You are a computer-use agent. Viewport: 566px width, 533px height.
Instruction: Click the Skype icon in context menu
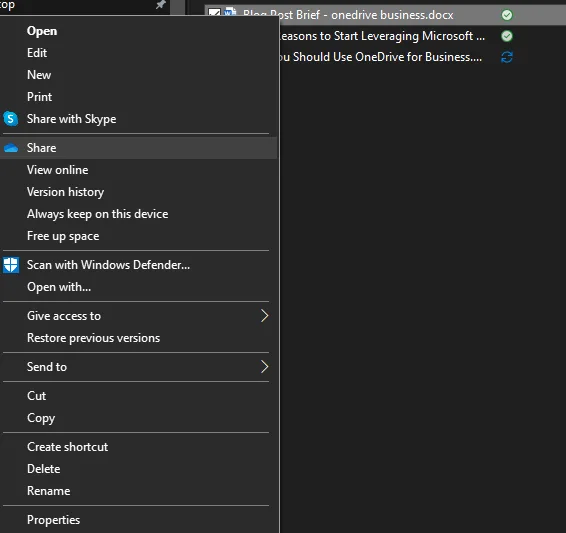11,119
